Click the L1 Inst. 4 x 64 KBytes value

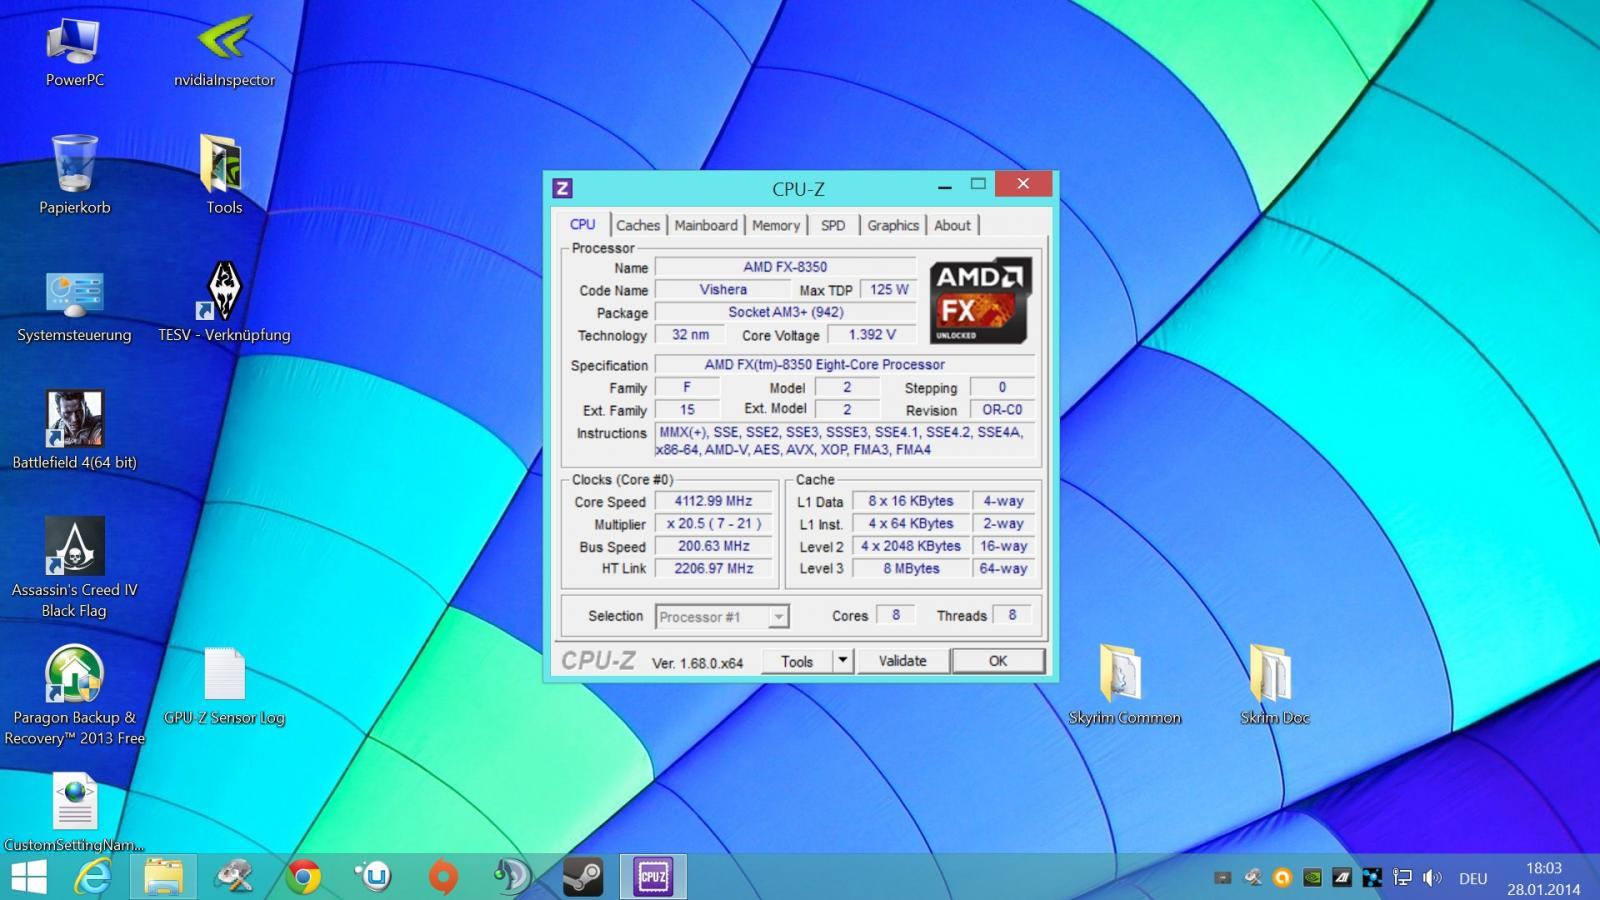click(x=910, y=523)
